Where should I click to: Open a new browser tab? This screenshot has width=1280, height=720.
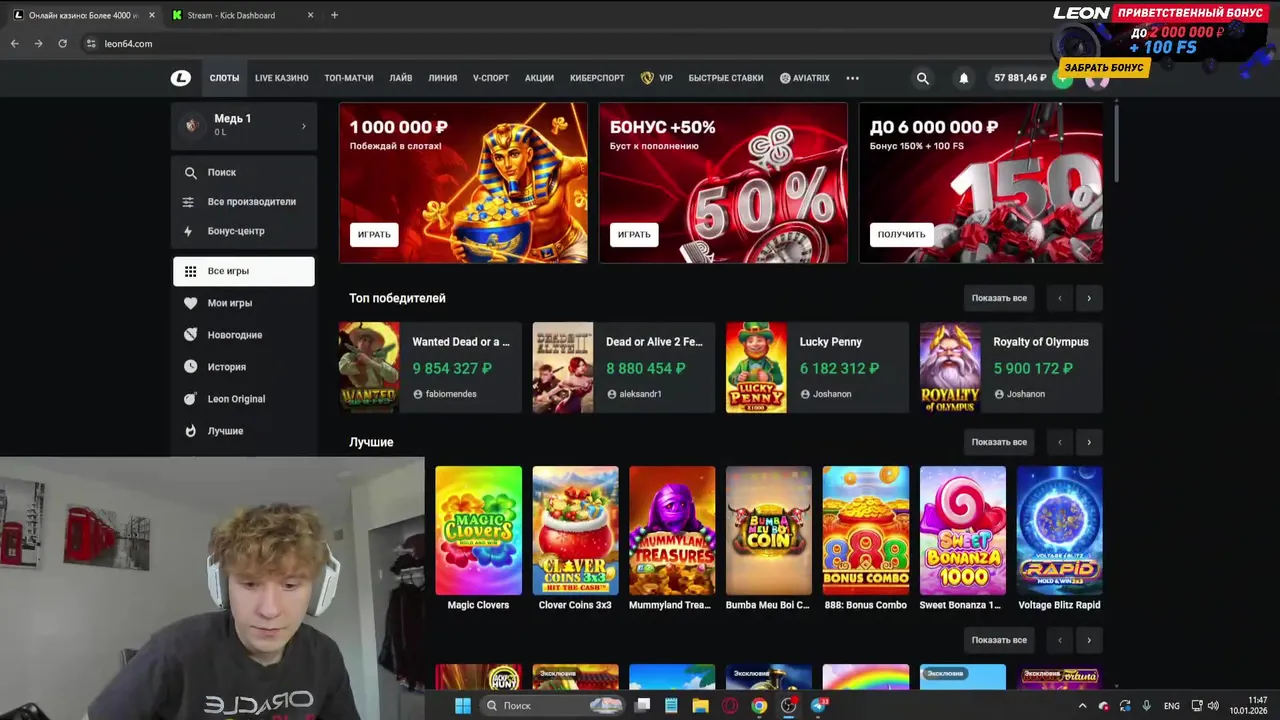[x=334, y=15]
